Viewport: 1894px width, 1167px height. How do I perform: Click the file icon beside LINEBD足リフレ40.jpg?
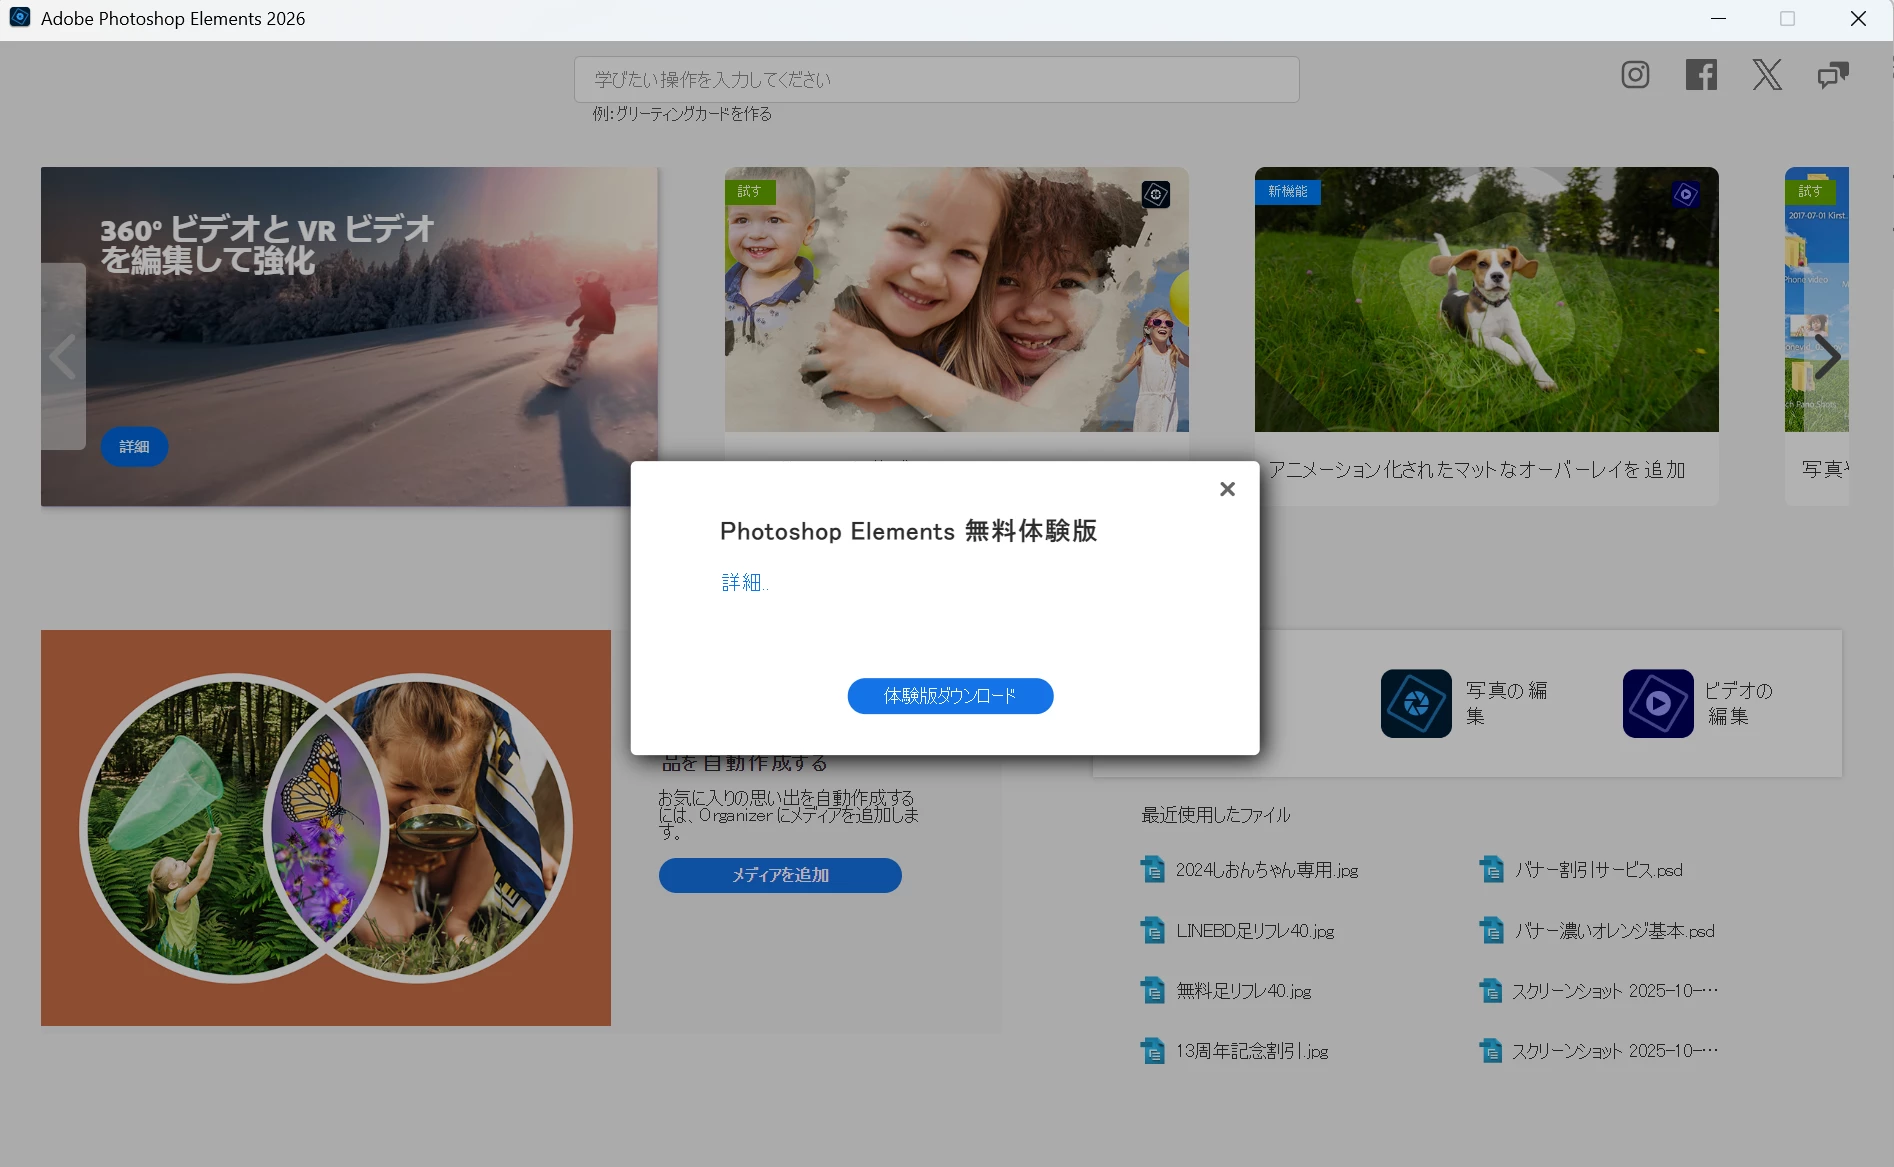(x=1153, y=931)
